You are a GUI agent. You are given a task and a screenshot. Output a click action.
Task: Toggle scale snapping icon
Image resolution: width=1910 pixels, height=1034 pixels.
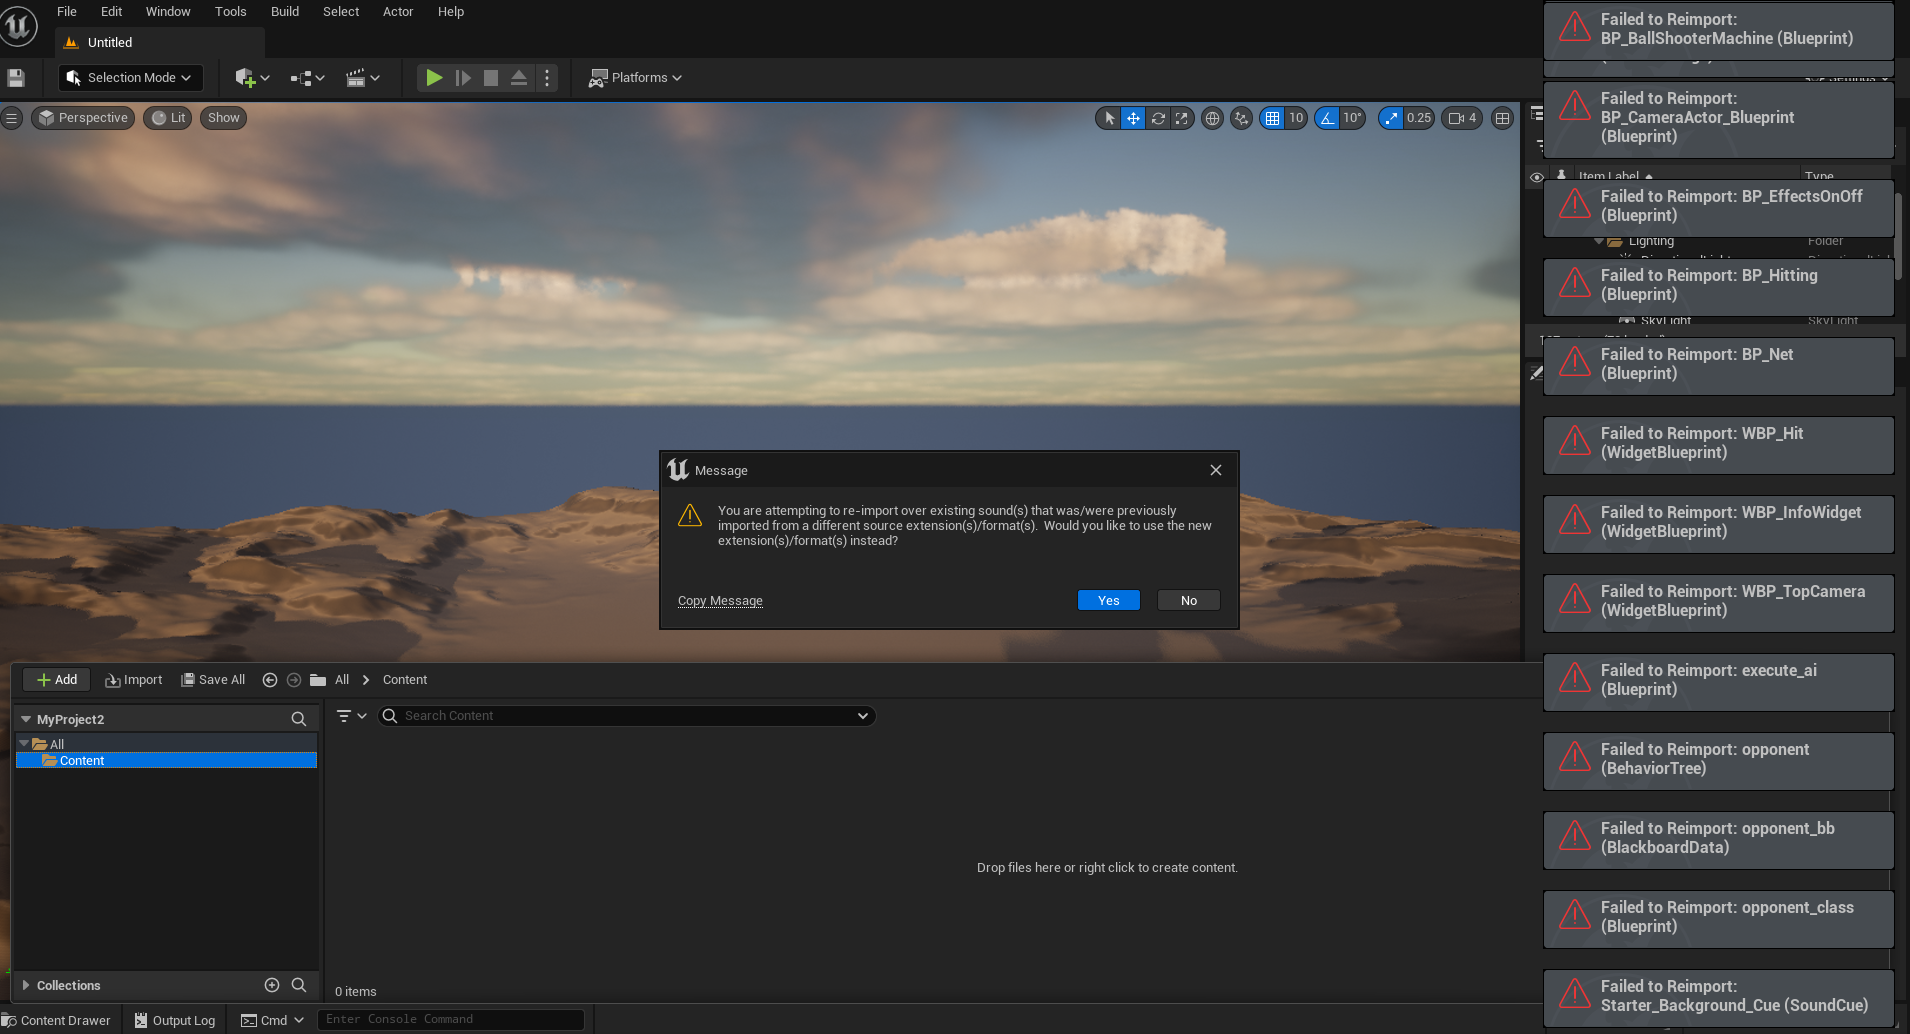pyautogui.click(x=1391, y=118)
